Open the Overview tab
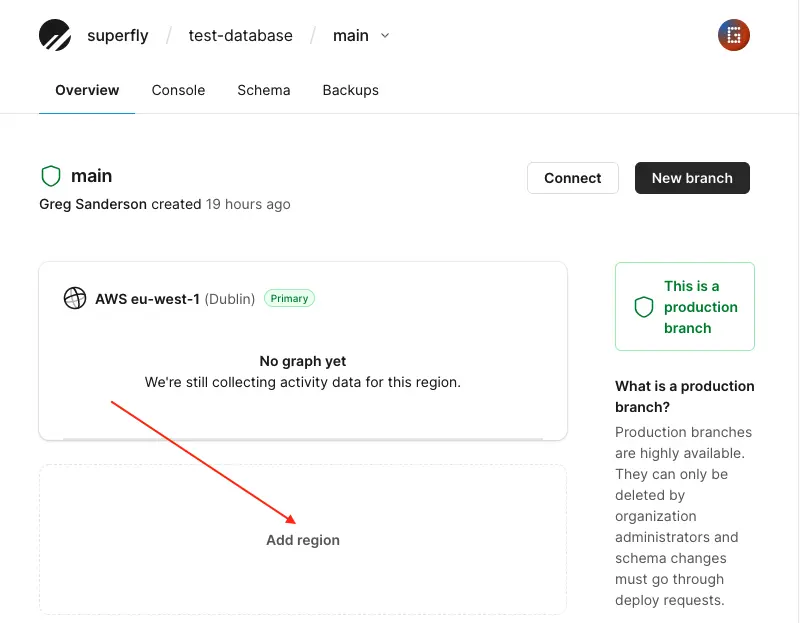Viewport: 800px width, 623px height. click(x=87, y=90)
